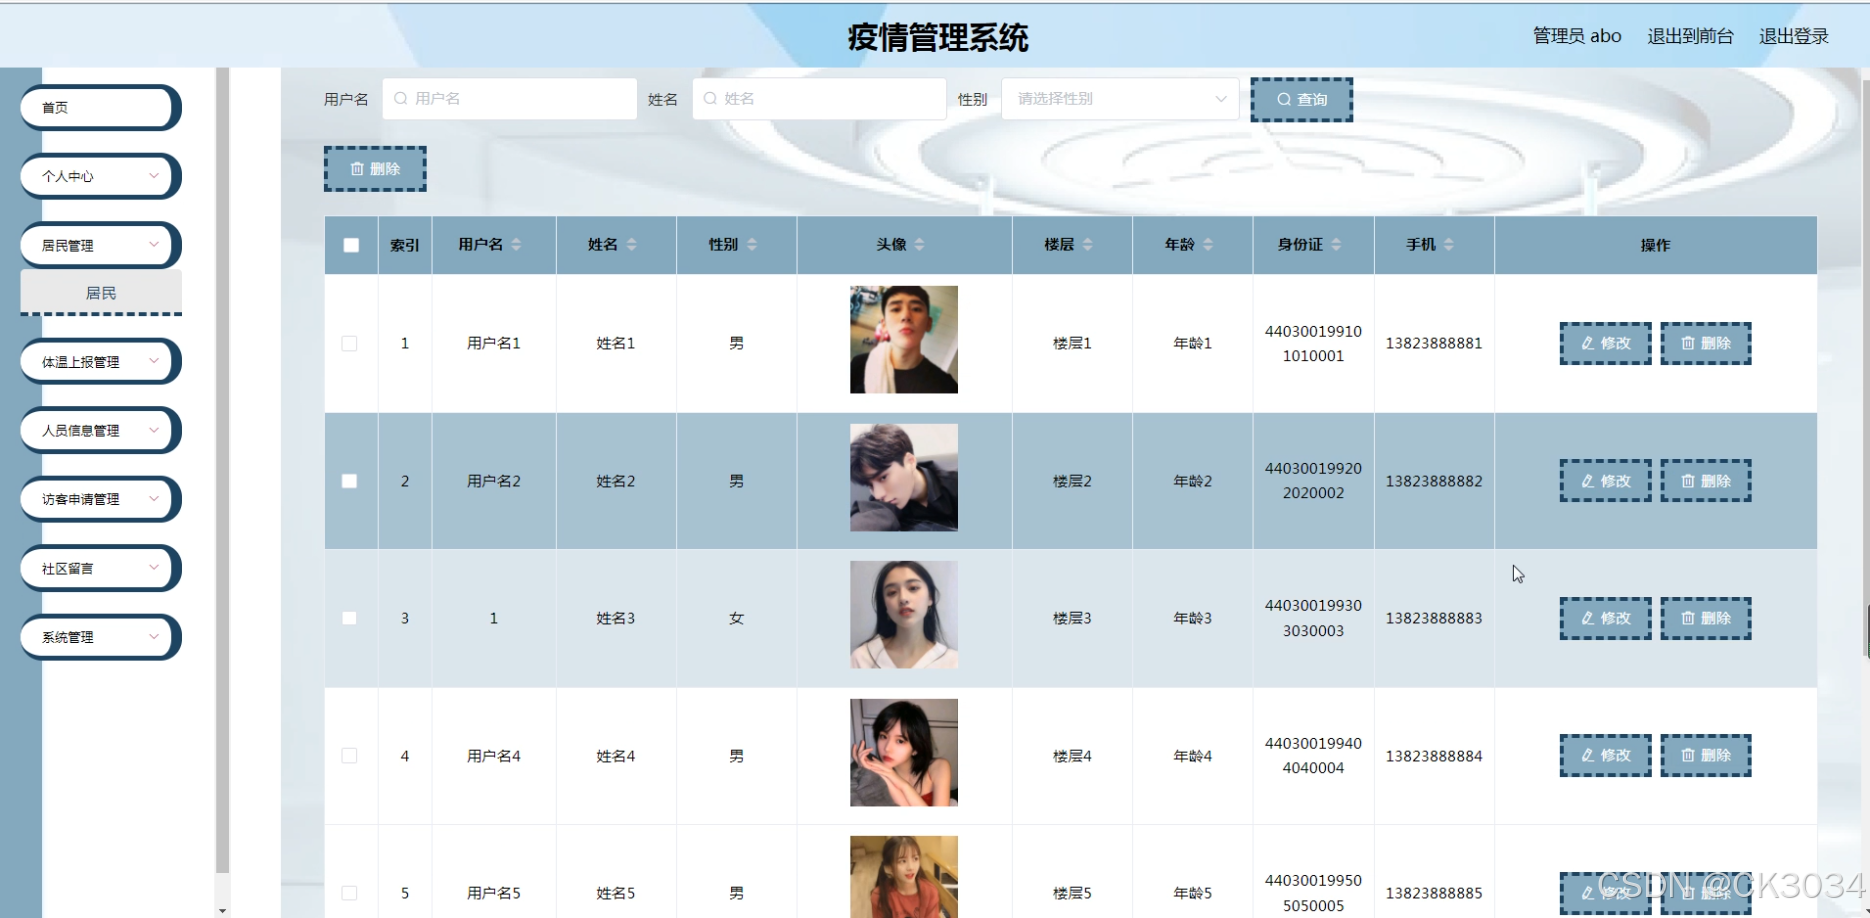Click the sort arrows on 性别 column header
The height and width of the screenshot is (918, 1870).
[x=752, y=245]
